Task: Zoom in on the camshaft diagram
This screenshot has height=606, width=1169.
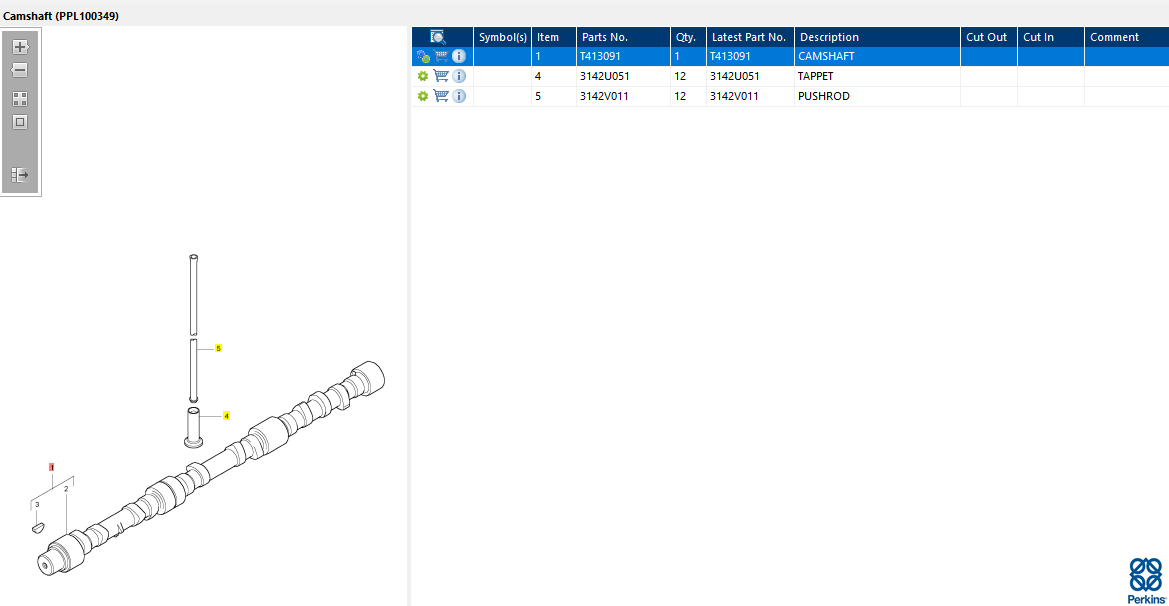Action: coord(20,47)
